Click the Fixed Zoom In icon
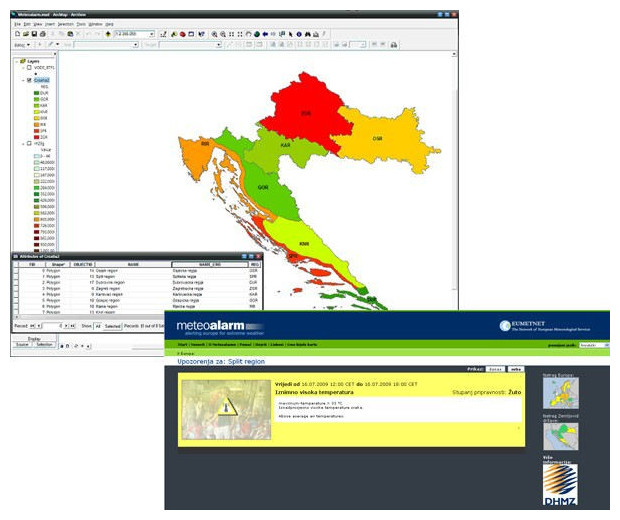This screenshot has width=620, height=520. (x=231, y=34)
